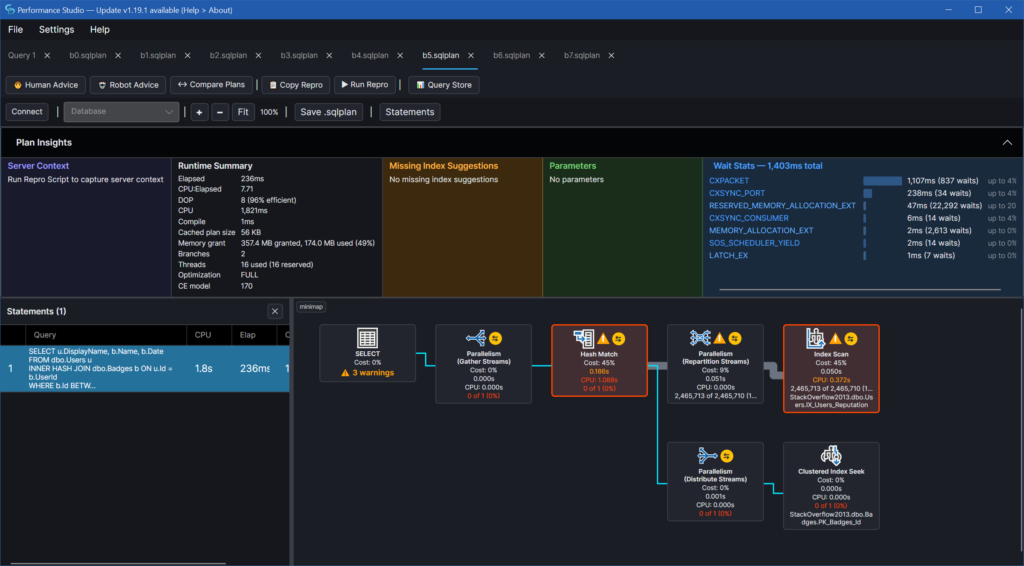The width and height of the screenshot is (1024, 566).
Task: Select the Clustered Index Seek icon
Action: [831, 455]
